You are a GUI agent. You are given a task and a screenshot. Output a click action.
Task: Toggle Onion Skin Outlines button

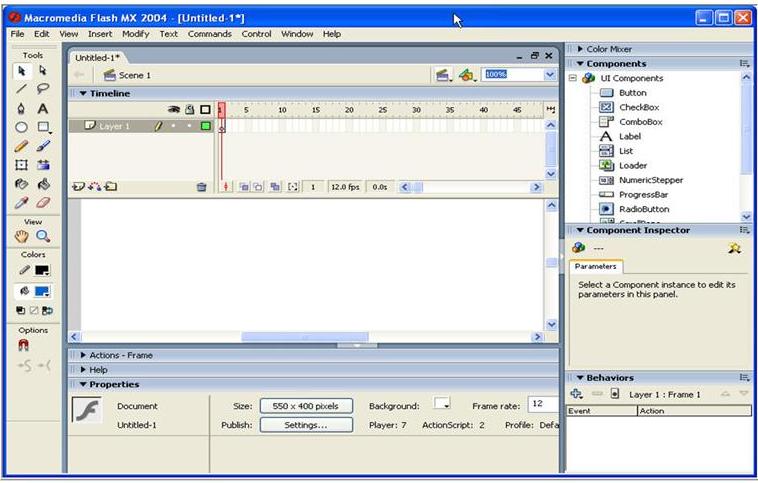coord(259,187)
